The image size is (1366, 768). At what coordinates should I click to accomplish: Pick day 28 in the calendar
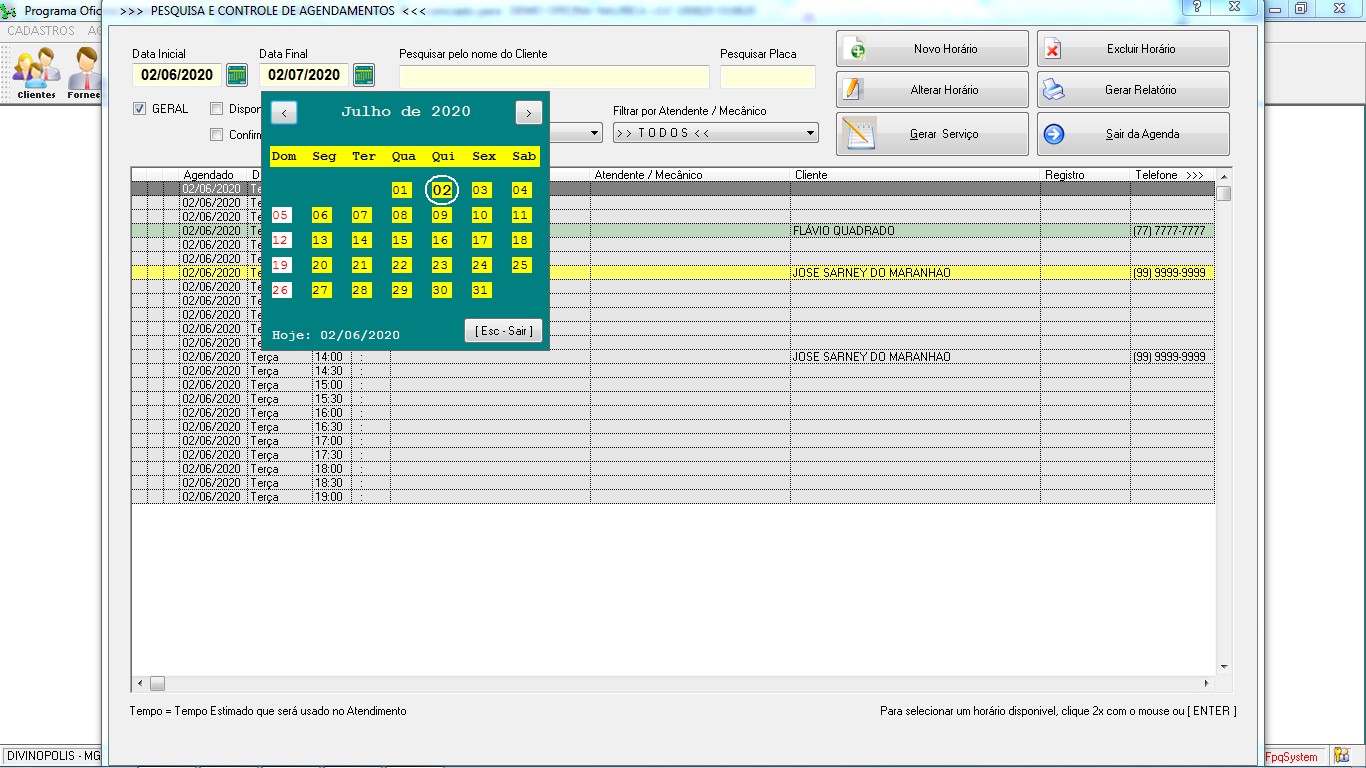coord(361,290)
